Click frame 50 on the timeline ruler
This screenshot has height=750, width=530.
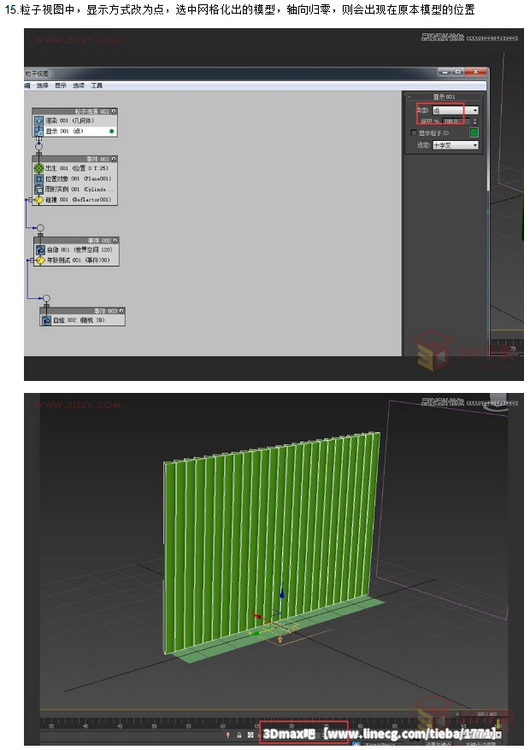tap(154, 726)
